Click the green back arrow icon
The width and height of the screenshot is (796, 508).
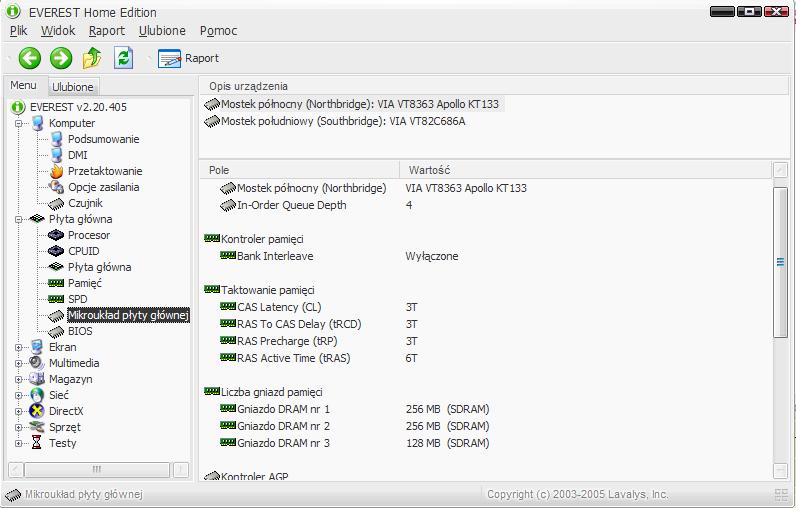30,58
